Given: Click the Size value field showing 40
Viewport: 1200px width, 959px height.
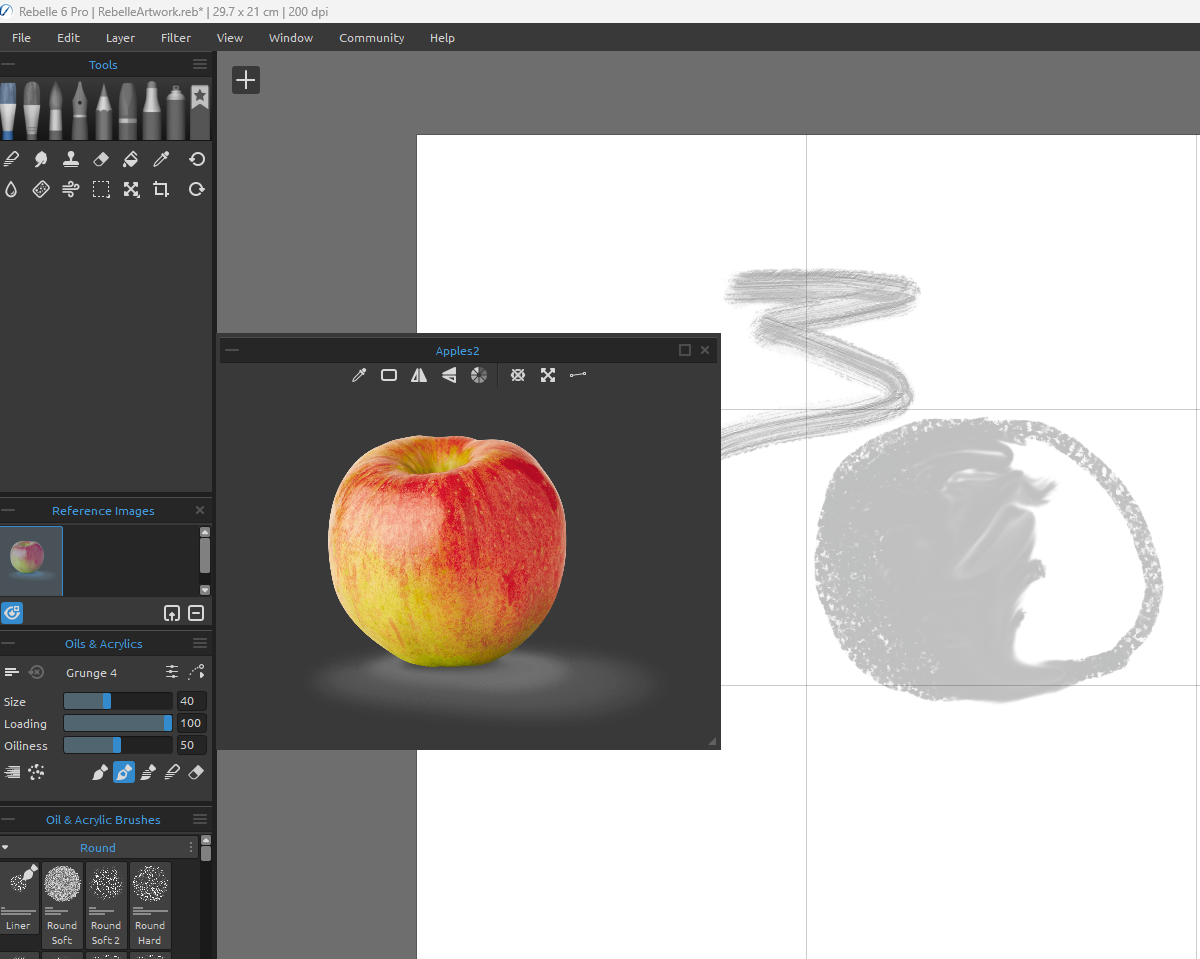Looking at the screenshot, I should coord(192,701).
